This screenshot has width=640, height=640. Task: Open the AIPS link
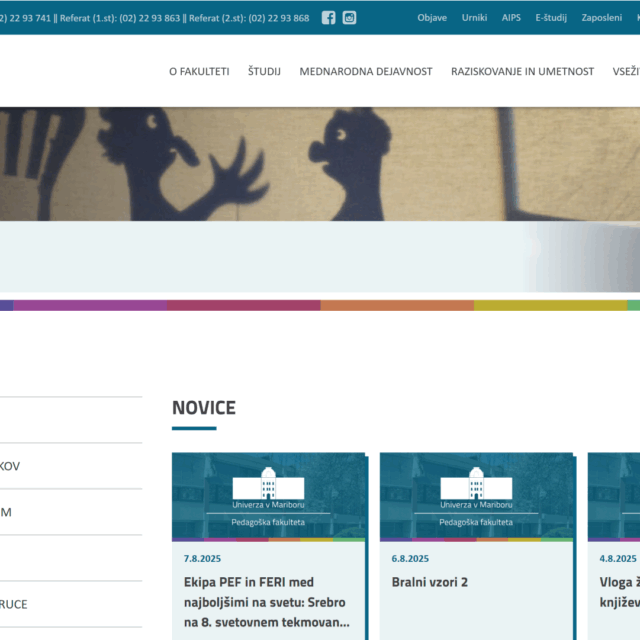pyautogui.click(x=511, y=18)
